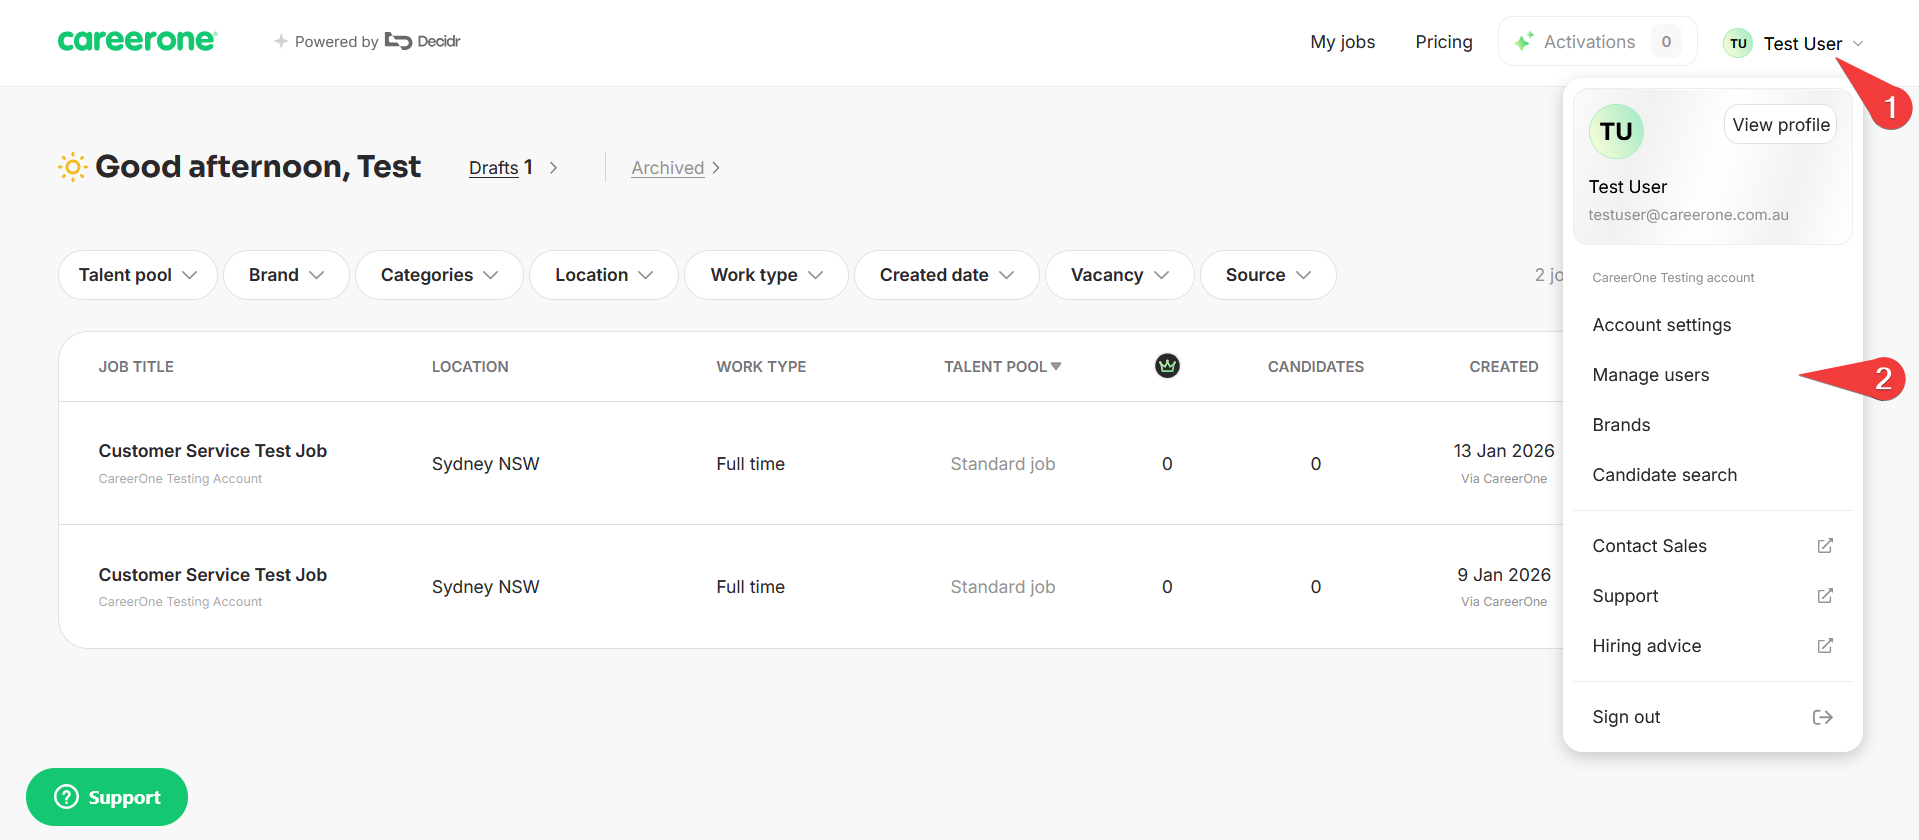Screen dimensions: 1919x840
Task: Open the Talent pool filter dropdown
Action: (x=138, y=275)
